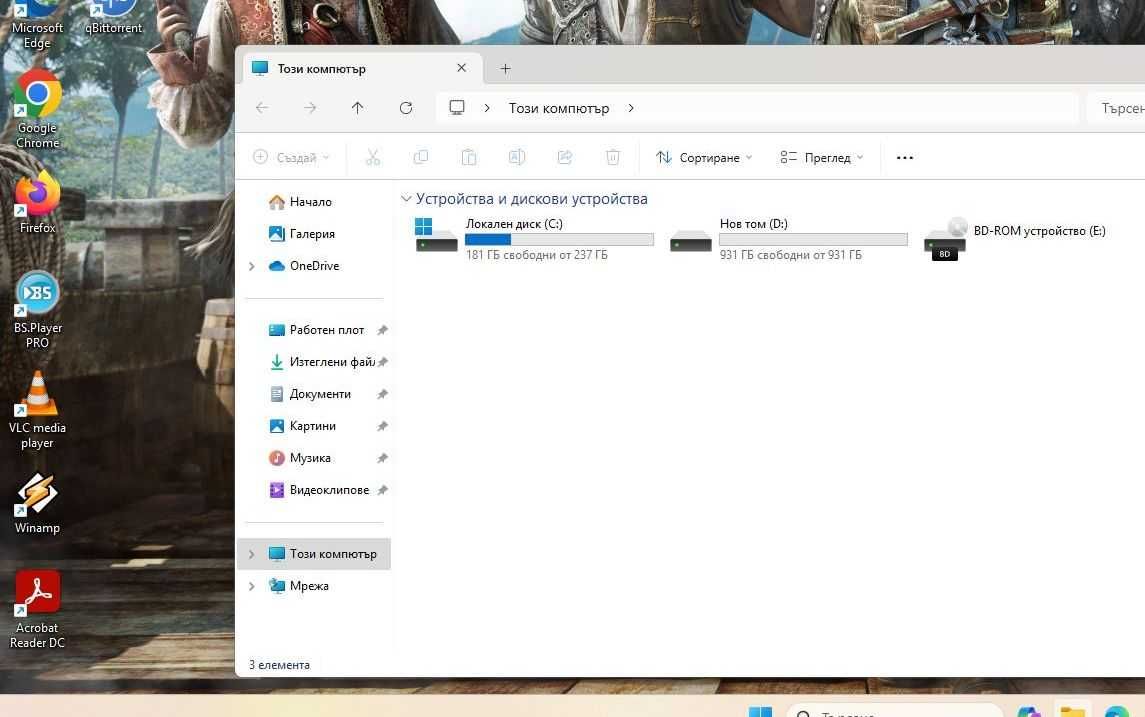
Task: Click chevron before Този компютър in address bar
Action: pos(487,108)
